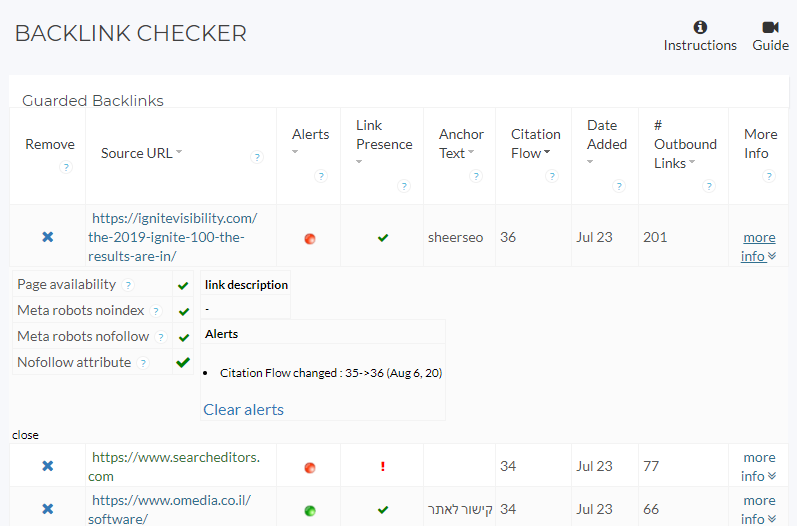This screenshot has width=797, height=526.
Task: Click Clear alerts link
Action: click(243, 410)
